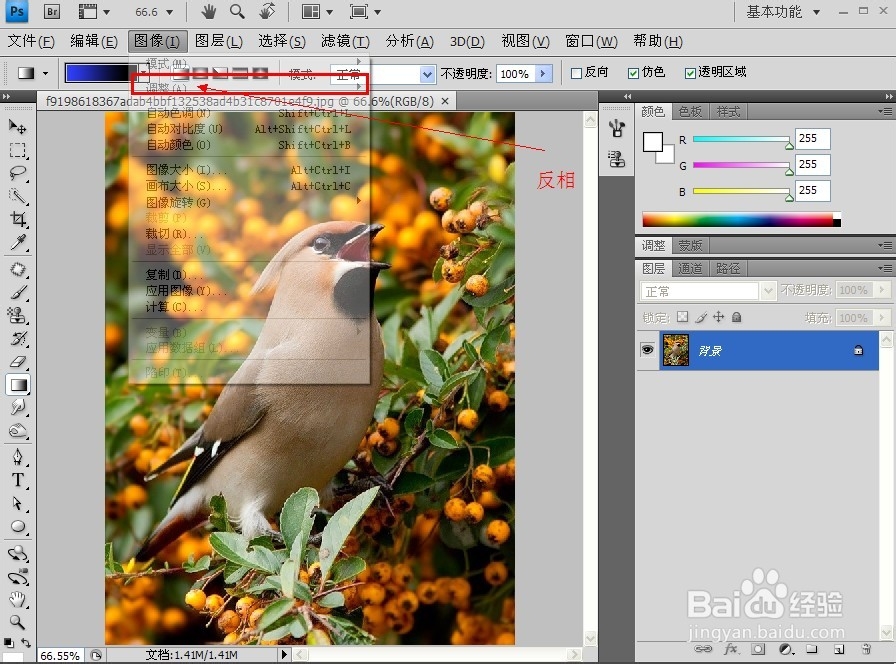The width and height of the screenshot is (896, 664).
Task: Select the Zoom tool in toolbox
Action: pos(18,622)
